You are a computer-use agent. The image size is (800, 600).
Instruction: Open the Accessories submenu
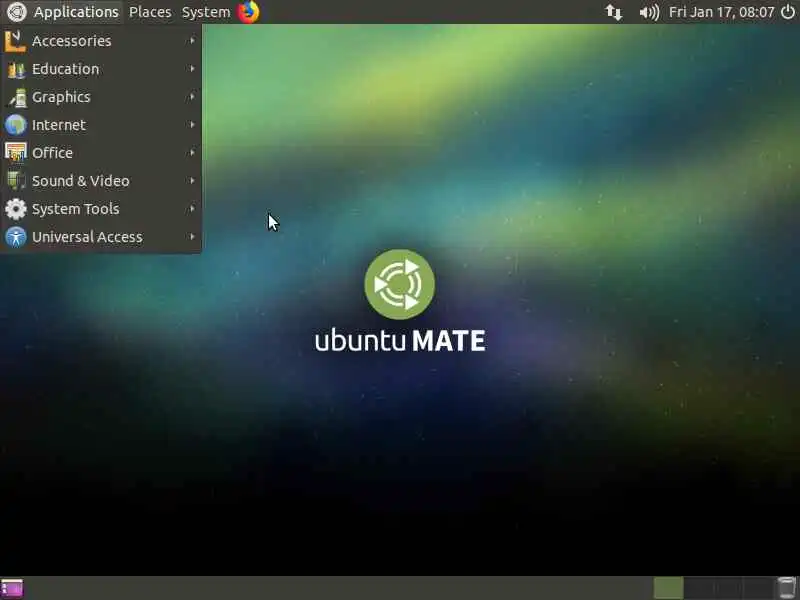click(101, 41)
